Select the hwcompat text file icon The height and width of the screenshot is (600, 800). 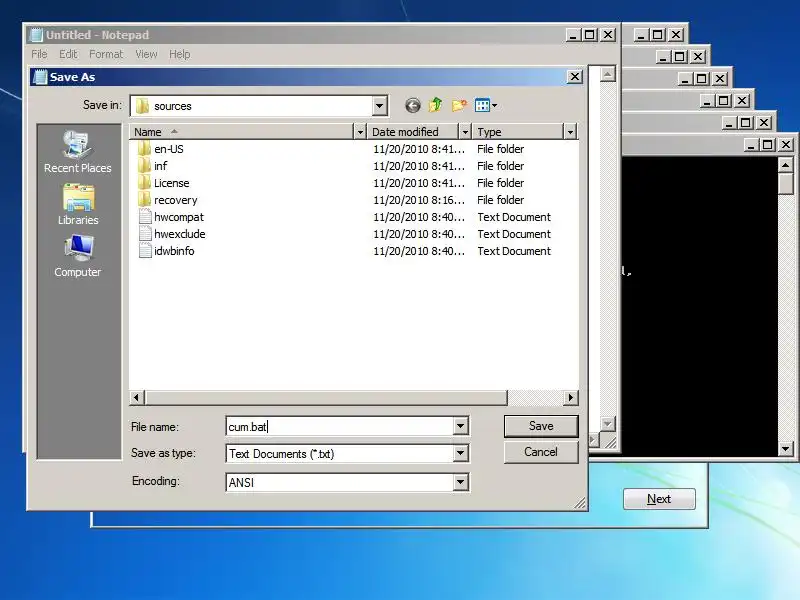click(x=145, y=217)
